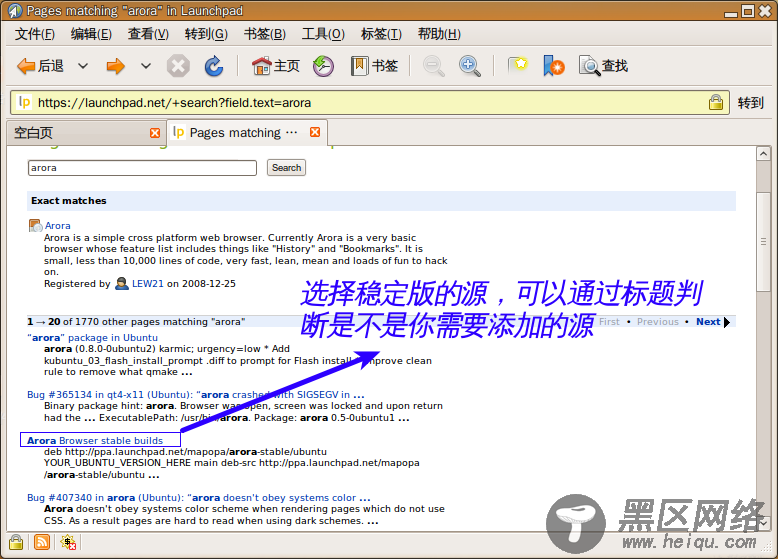Open the 标签(T) menu

[x=381, y=34]
